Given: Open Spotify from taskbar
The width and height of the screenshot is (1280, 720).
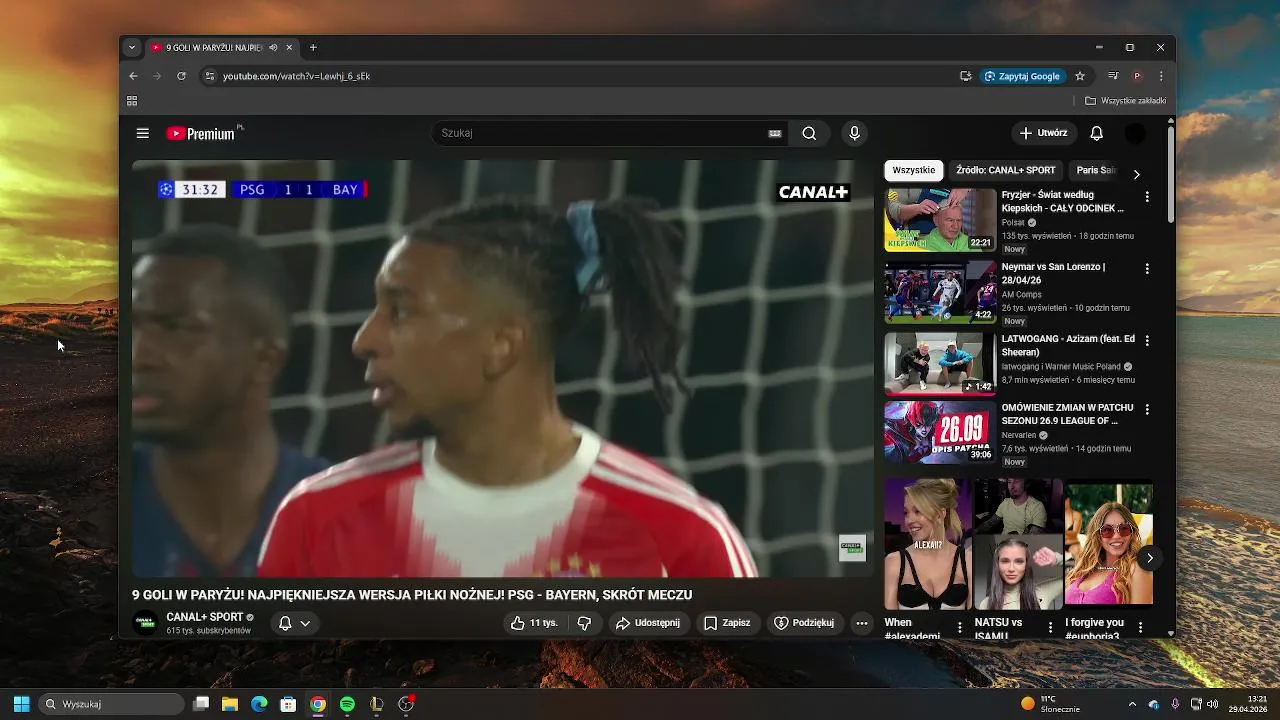Looking at the screenshot, I should tap(347, 704).
